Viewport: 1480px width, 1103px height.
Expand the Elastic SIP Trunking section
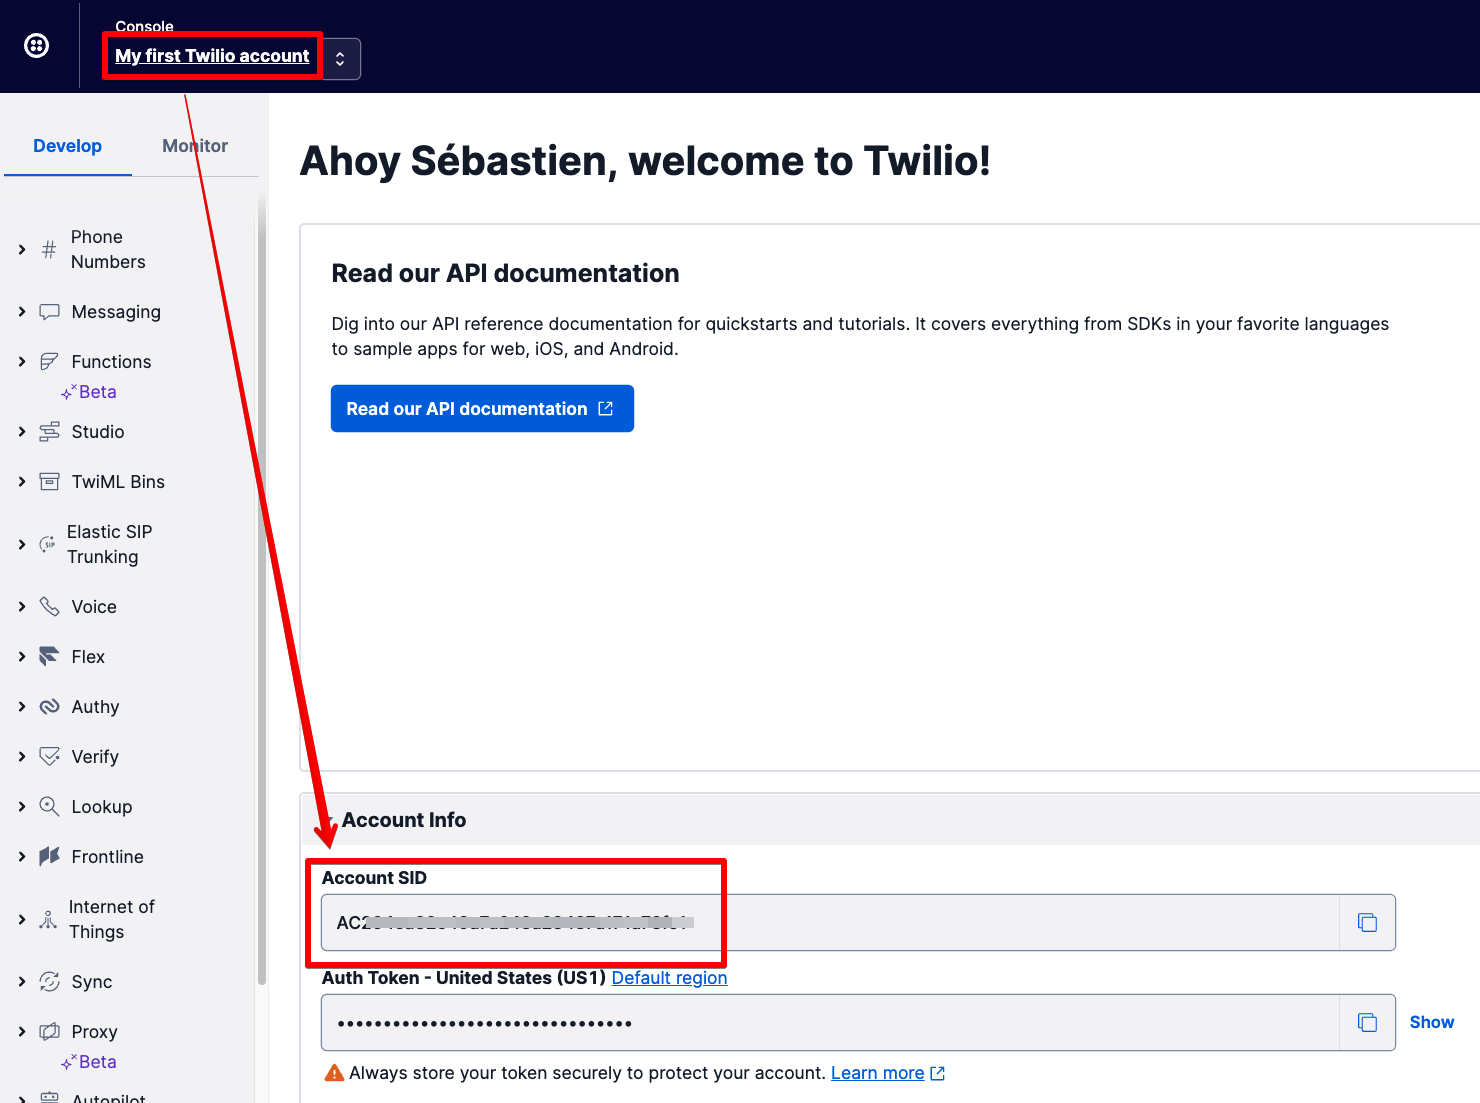[22, 544]
